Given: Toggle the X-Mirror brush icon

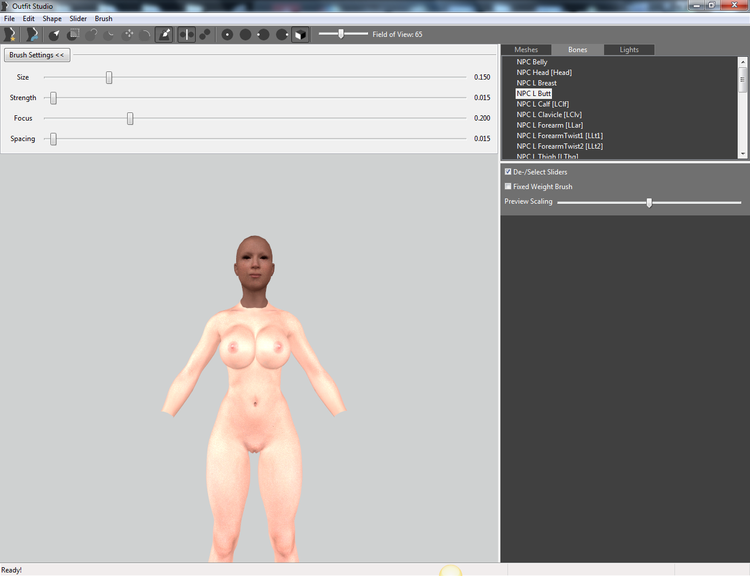Looking at the screenshot, I should (x=187, y=34).
